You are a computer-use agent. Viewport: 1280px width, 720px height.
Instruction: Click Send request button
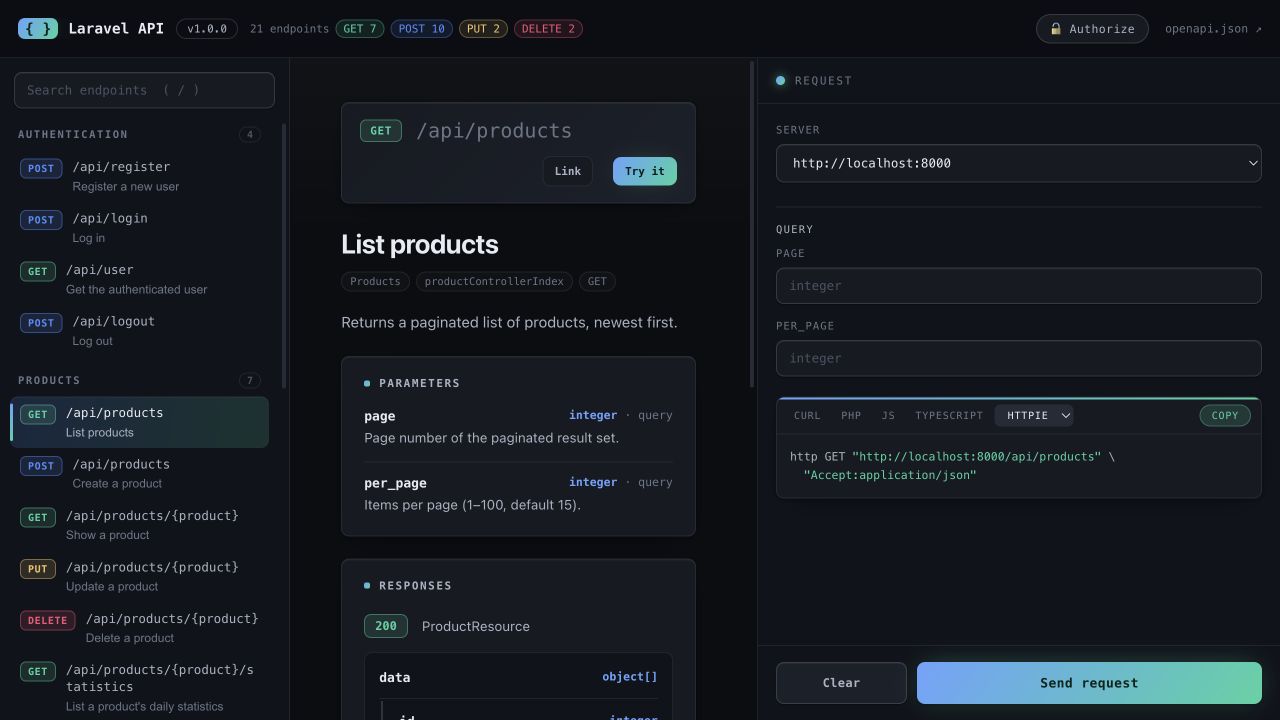tap(1089, 683)
